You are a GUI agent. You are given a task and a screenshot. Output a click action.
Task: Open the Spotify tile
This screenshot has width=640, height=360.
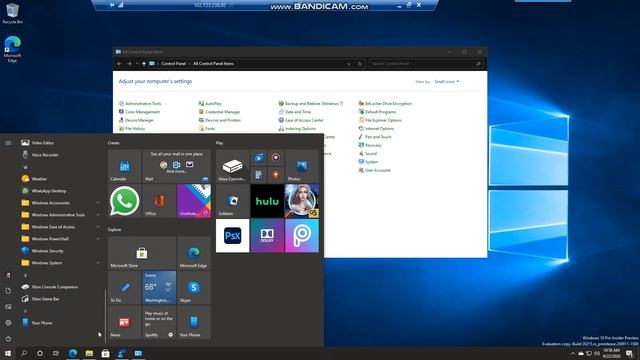(x=159, y=322)
